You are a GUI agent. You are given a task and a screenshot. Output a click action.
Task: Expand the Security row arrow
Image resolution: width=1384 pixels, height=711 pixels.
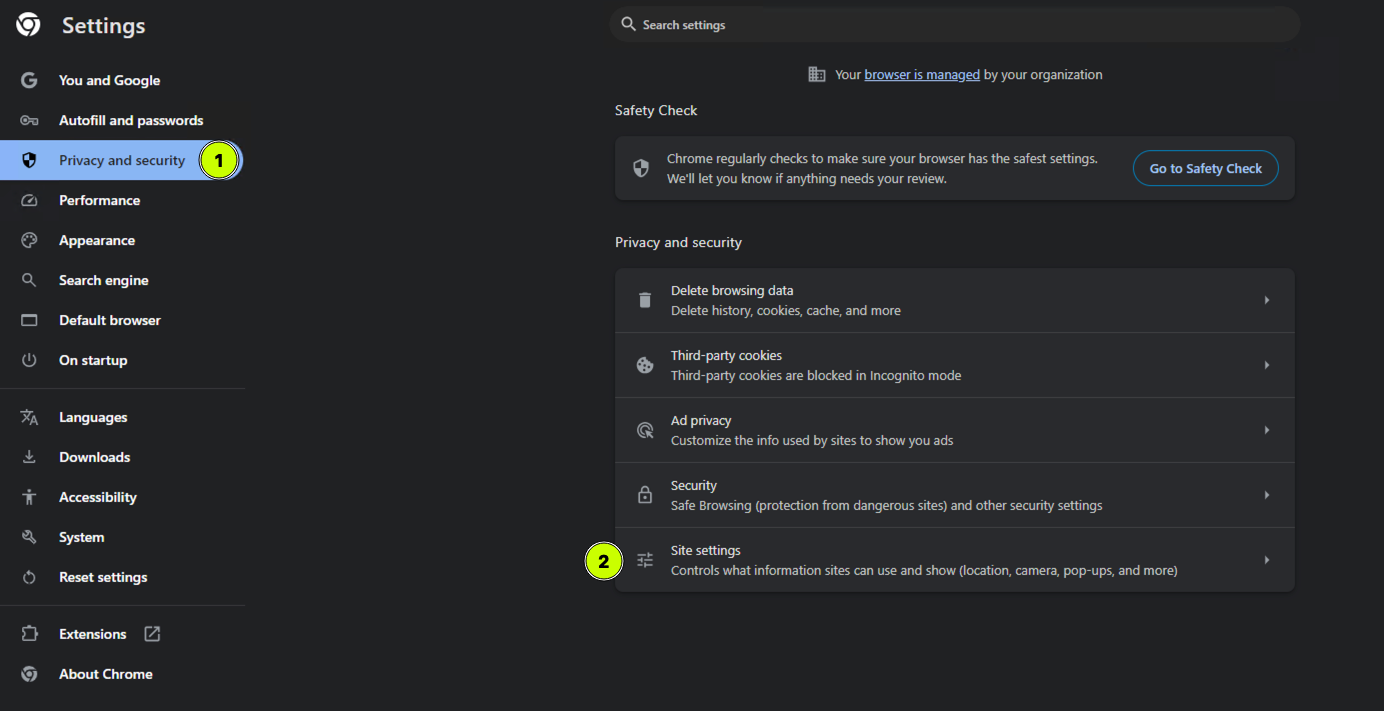click(x=1267, y=495)
